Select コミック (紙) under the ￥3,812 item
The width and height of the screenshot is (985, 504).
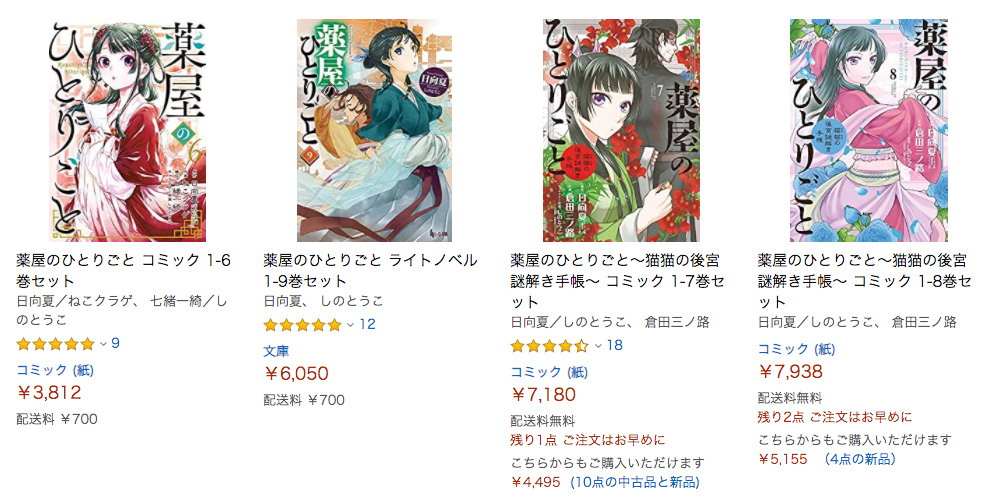[x=55, y=370]
